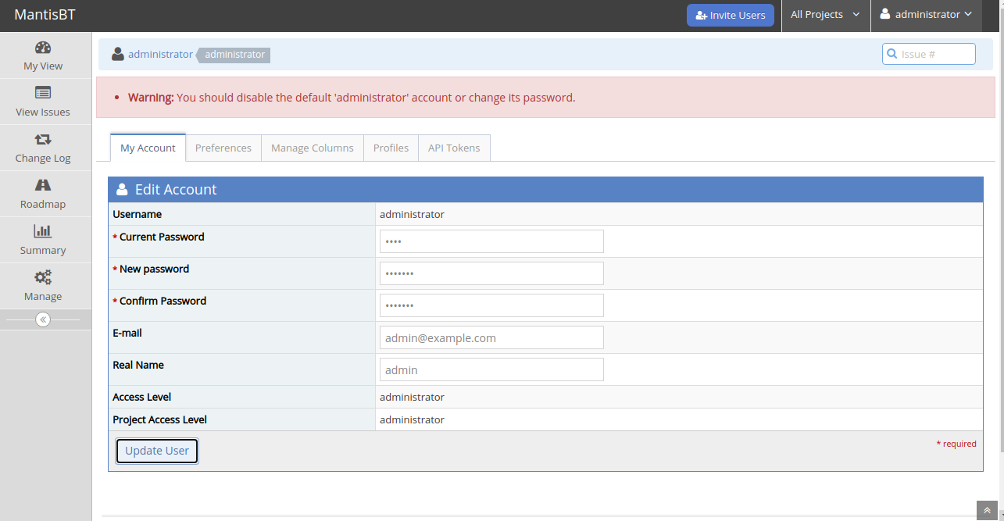Open the API Tokens tab
Viewport: 1004px width, 522px height.
click(x=454, y=148)
